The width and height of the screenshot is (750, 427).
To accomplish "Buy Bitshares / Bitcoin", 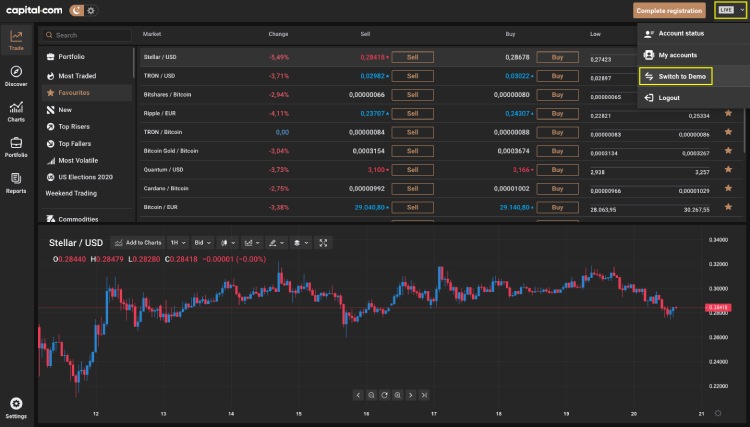I will click(x=557, y=95).
